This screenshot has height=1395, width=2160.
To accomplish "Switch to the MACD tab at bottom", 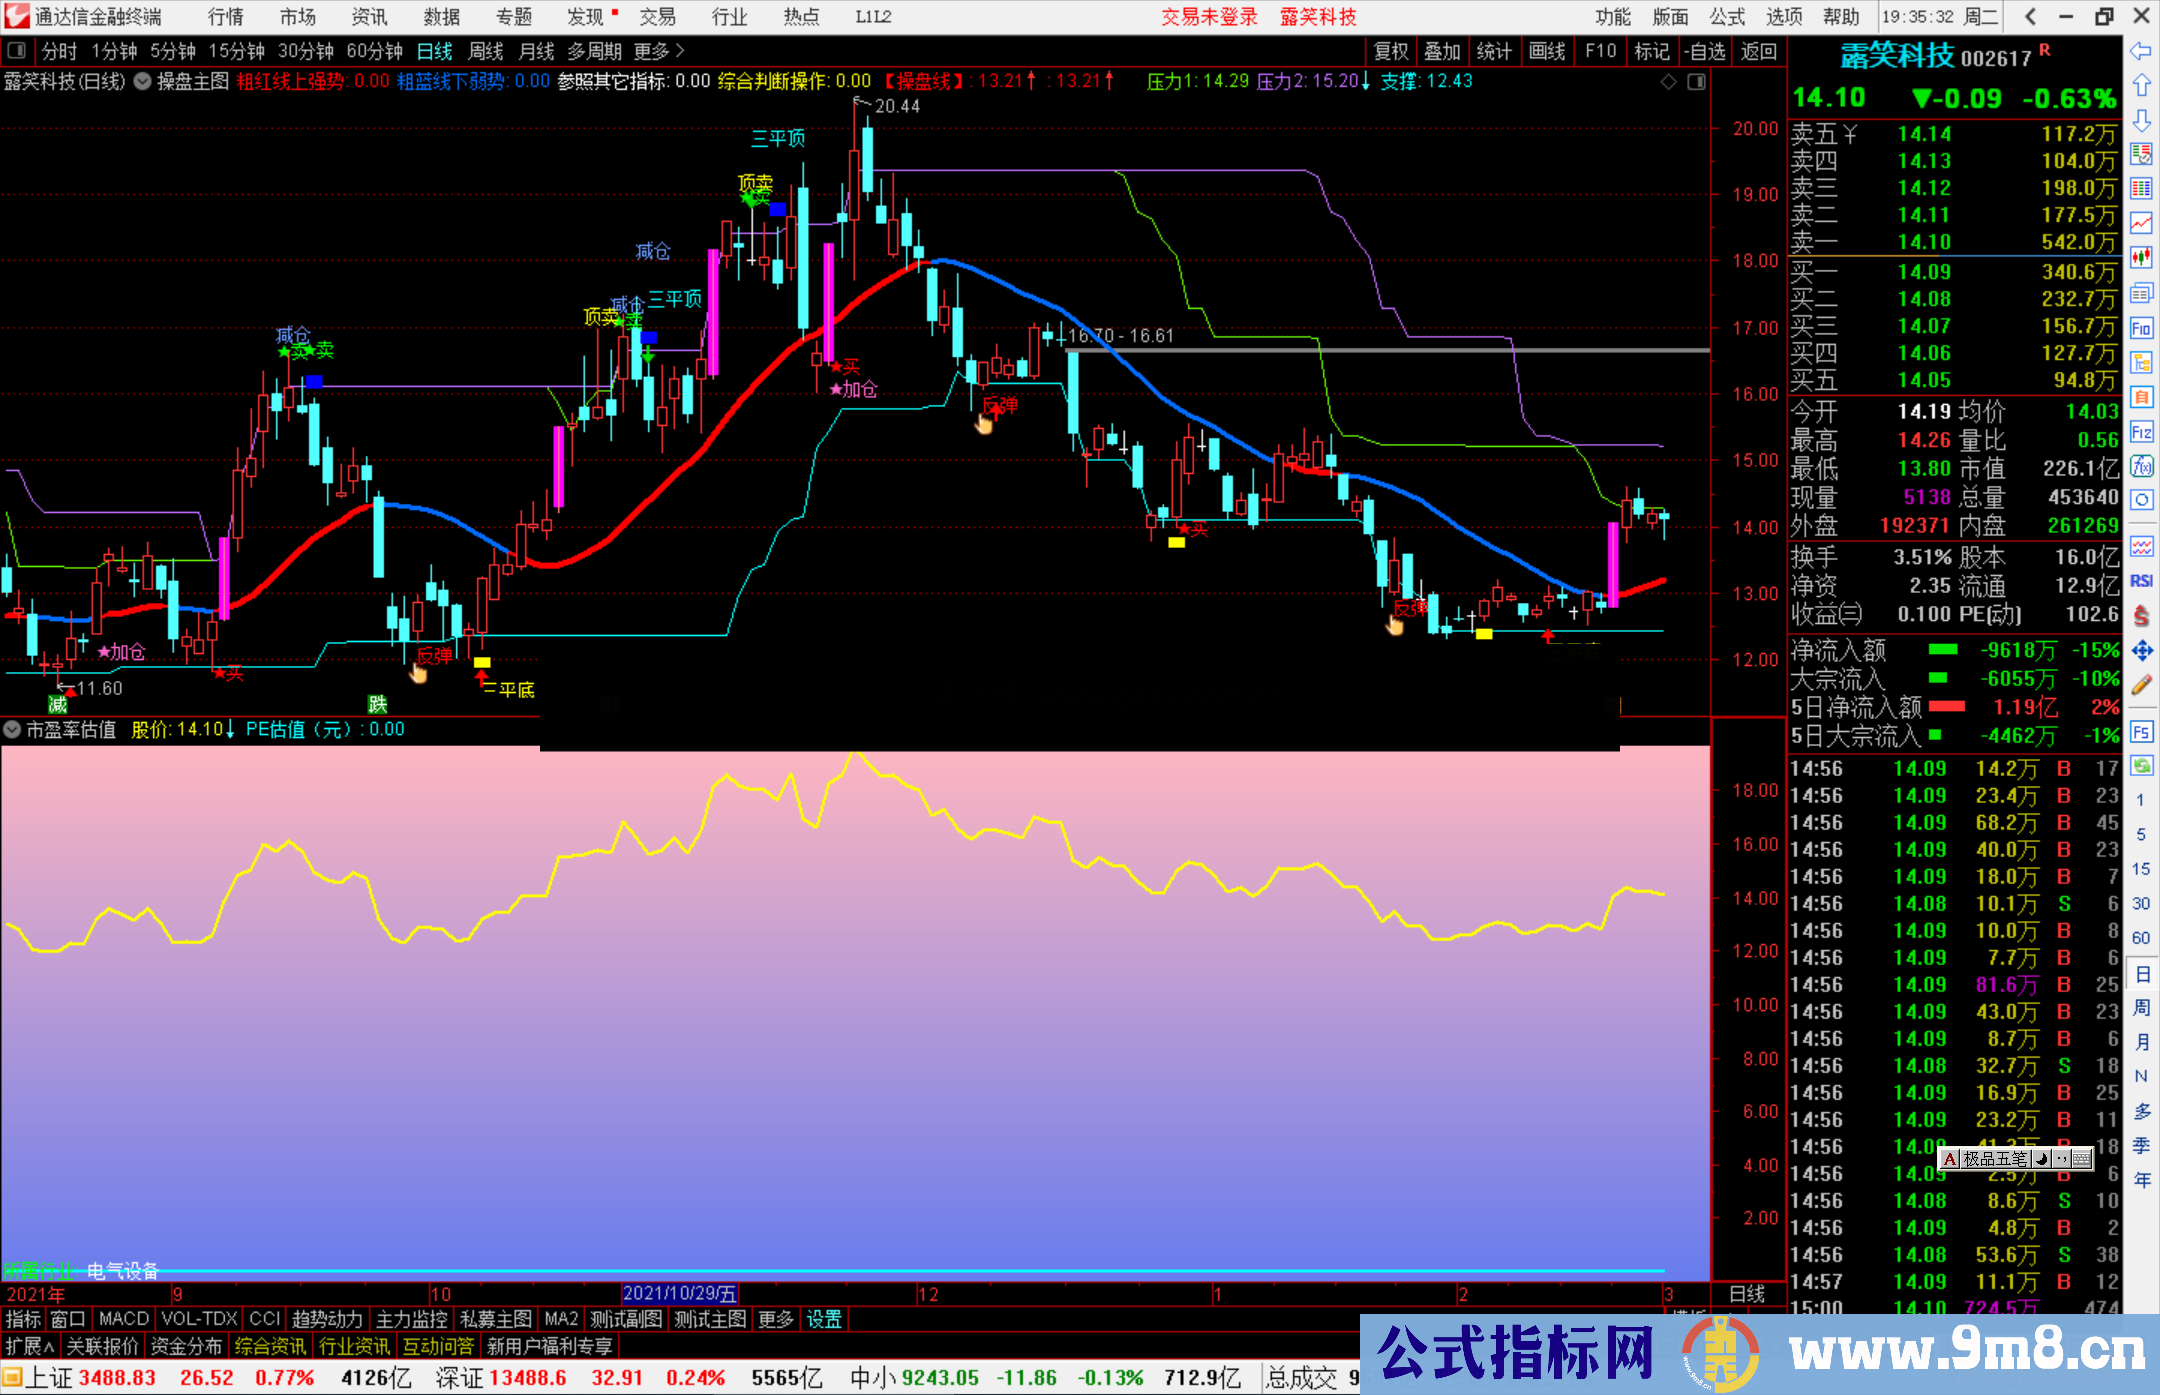I will pyautogui.click(x=123, y=1319).
